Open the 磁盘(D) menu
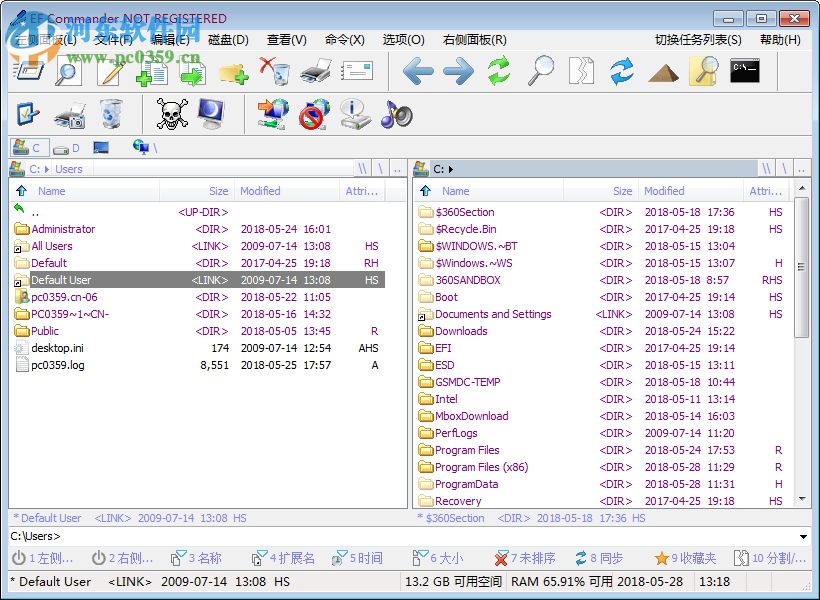 point(228,40)
